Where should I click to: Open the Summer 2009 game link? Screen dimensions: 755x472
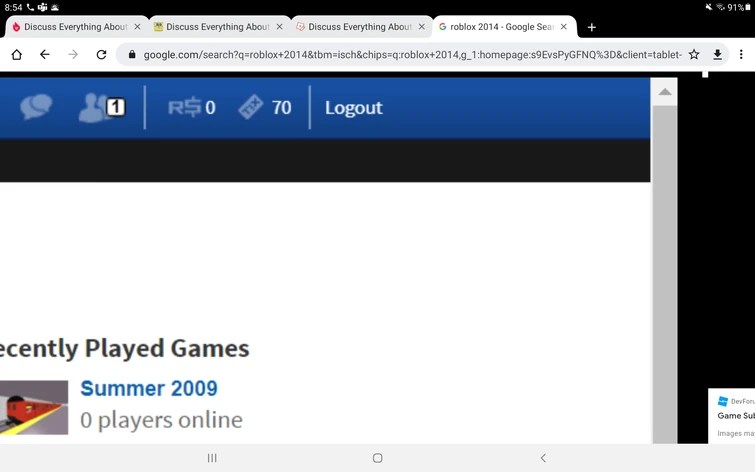[149, 388]
